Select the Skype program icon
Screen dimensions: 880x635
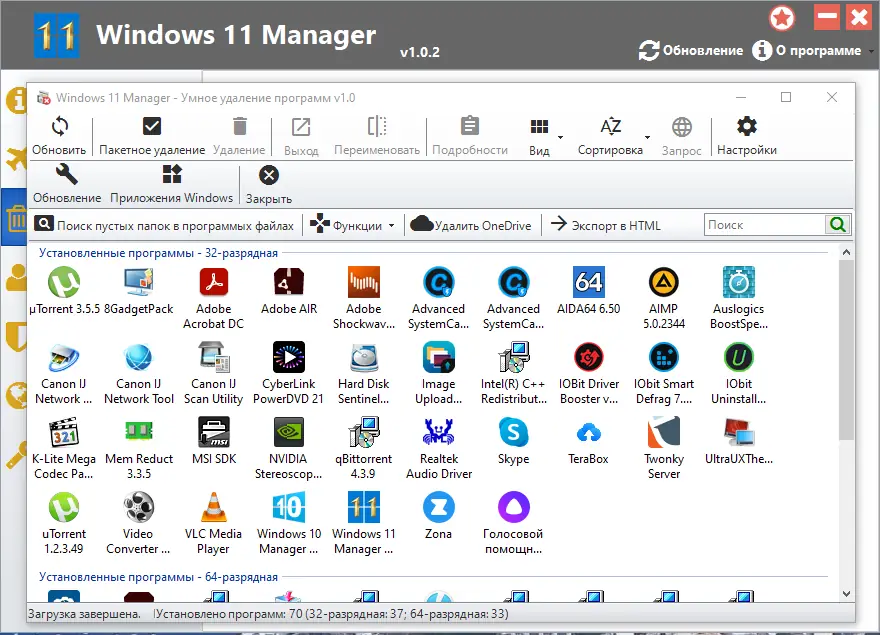click(x=514, y=432)
